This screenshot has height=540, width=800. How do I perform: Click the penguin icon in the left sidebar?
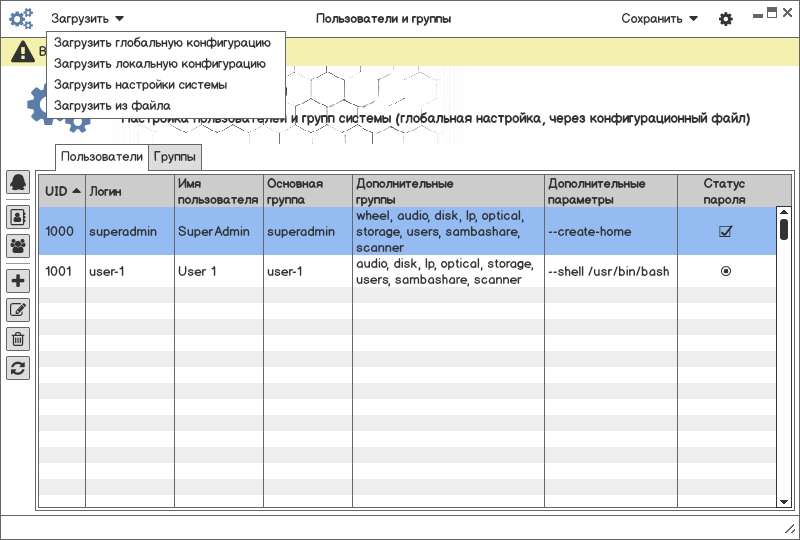coord(18,182)
